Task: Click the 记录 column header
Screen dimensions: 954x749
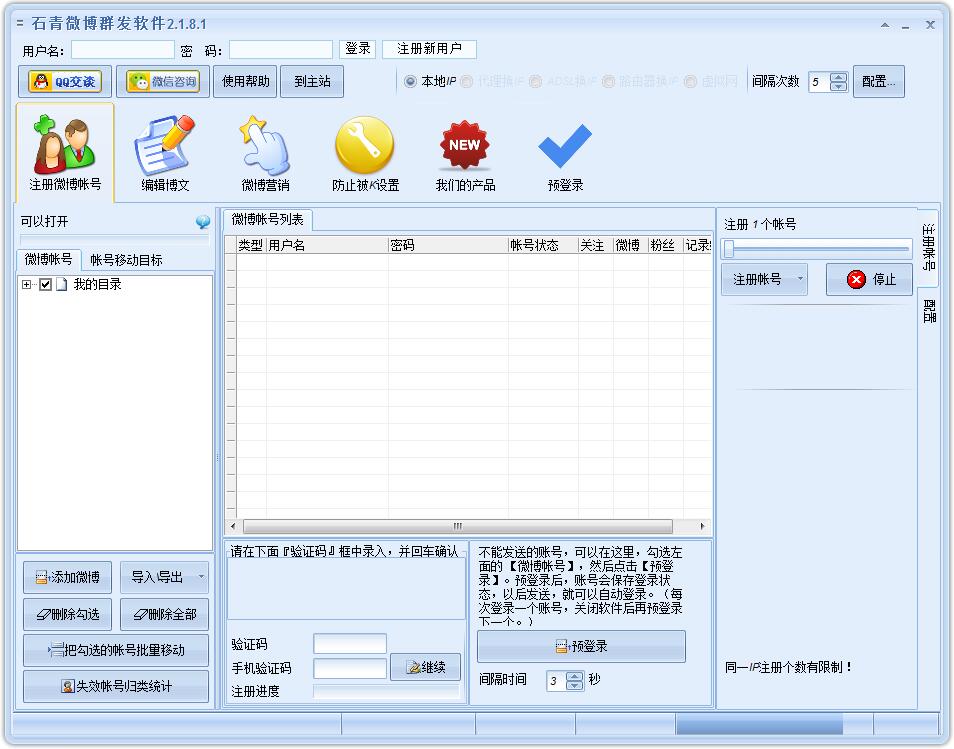Action: pyautogui.click(x=697, y=245)
